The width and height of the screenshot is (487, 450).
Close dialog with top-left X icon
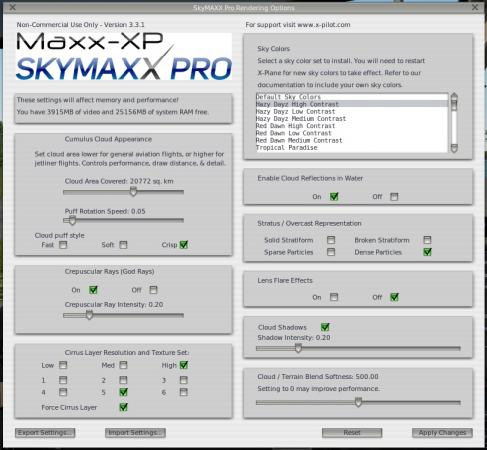pyautogui.click(x=12, y=7)
